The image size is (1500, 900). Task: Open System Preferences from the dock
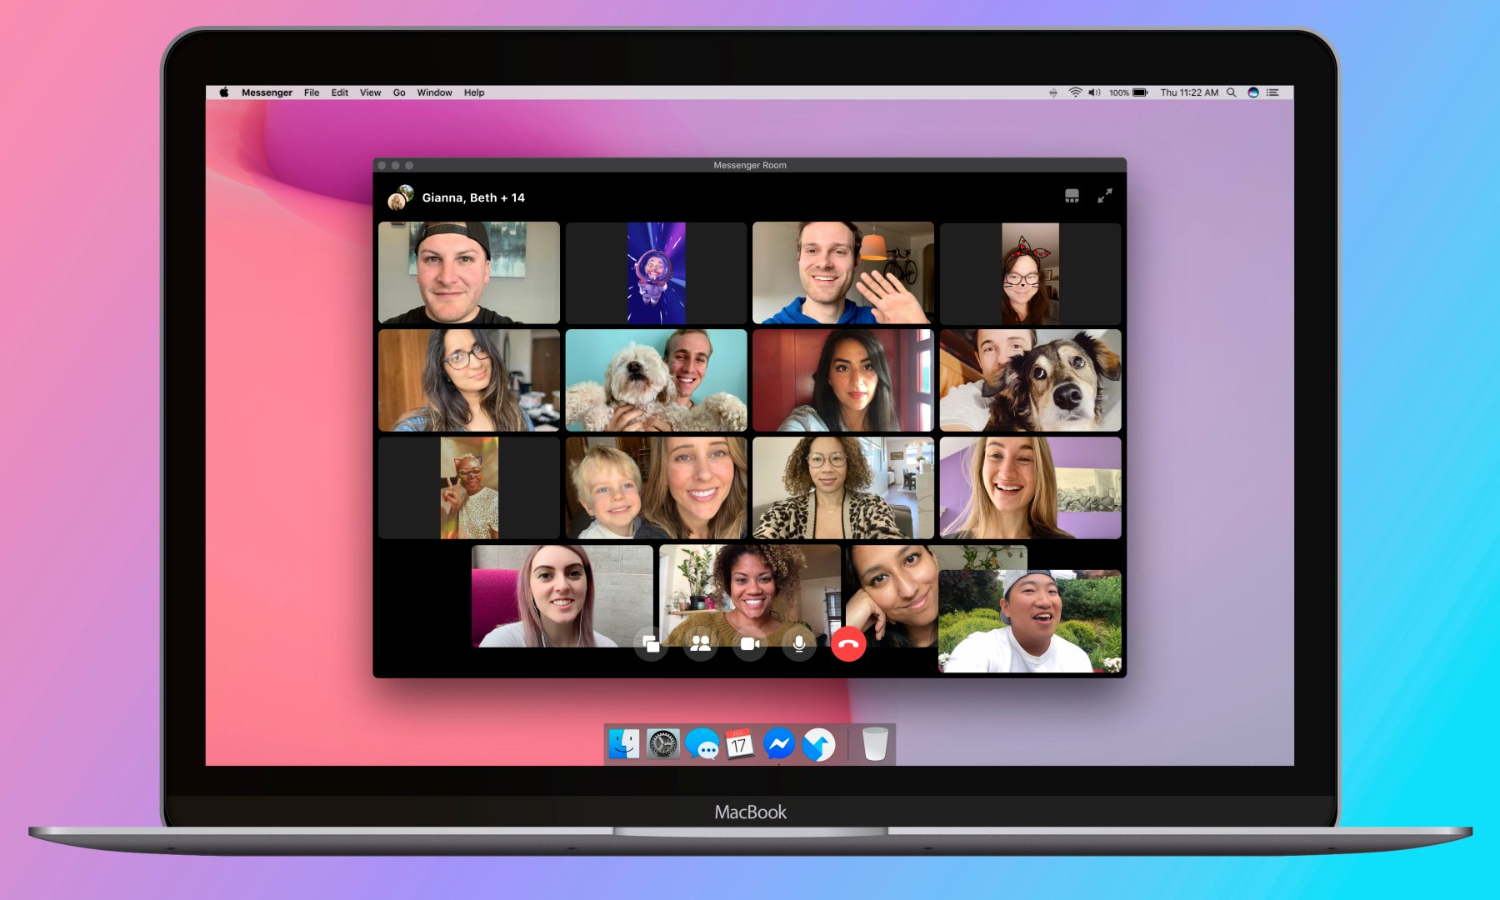coord(663,744)
